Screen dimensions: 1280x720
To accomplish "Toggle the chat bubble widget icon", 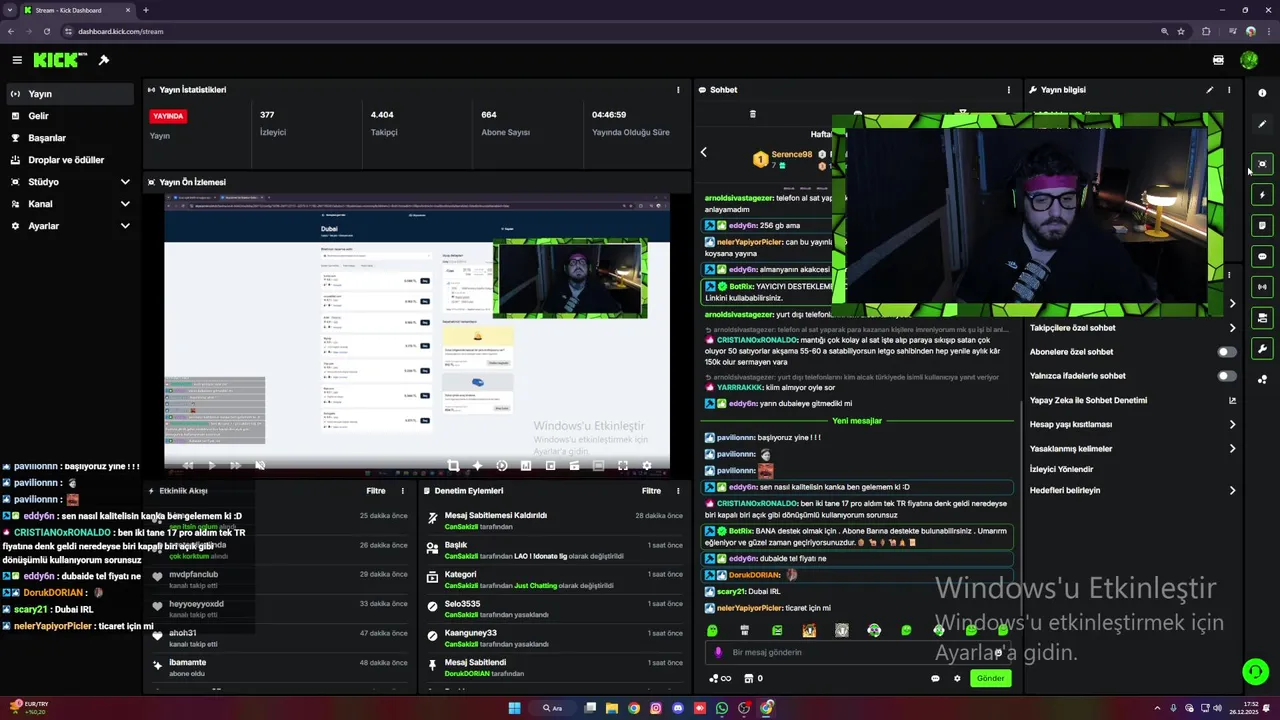I will 1262,257.
